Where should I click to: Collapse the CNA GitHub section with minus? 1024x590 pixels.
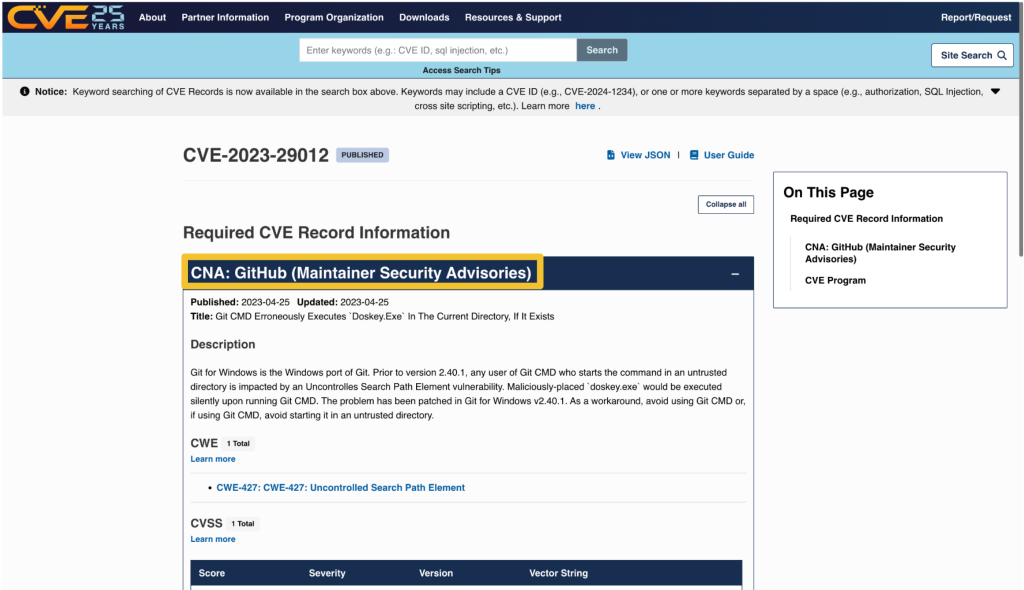click(x=735, y=273)
